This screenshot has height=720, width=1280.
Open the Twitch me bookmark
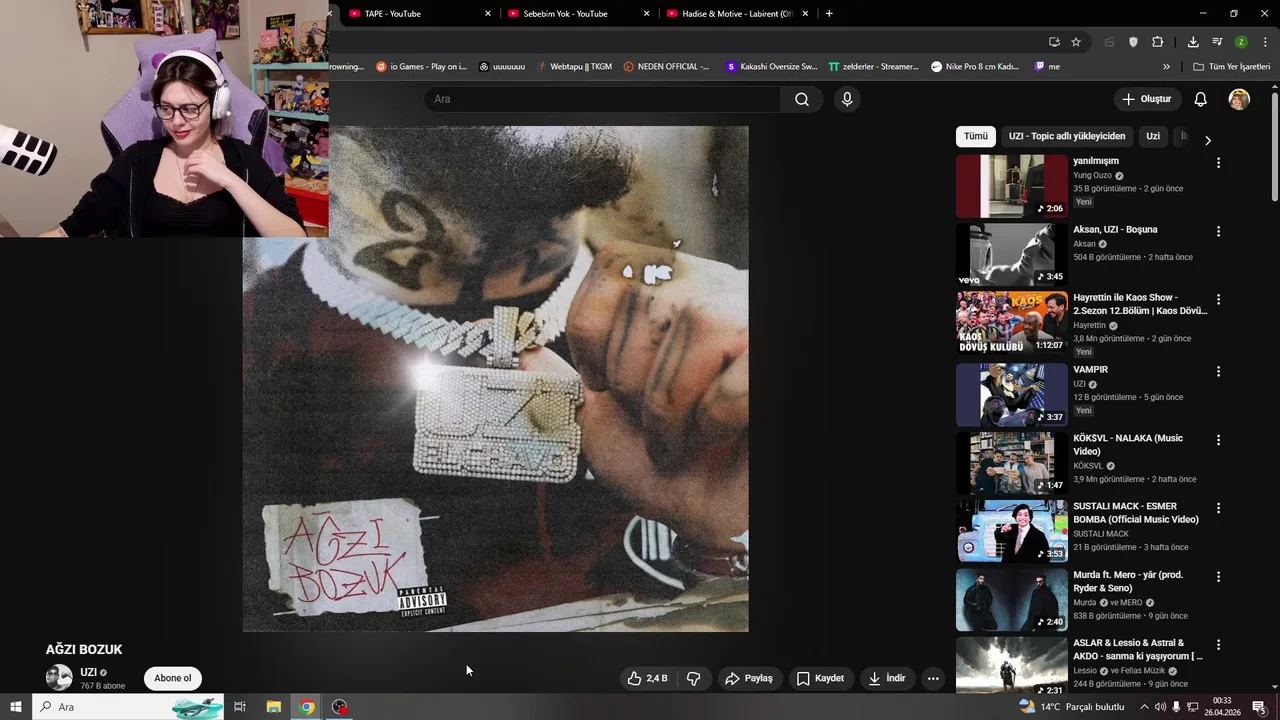1047,67
